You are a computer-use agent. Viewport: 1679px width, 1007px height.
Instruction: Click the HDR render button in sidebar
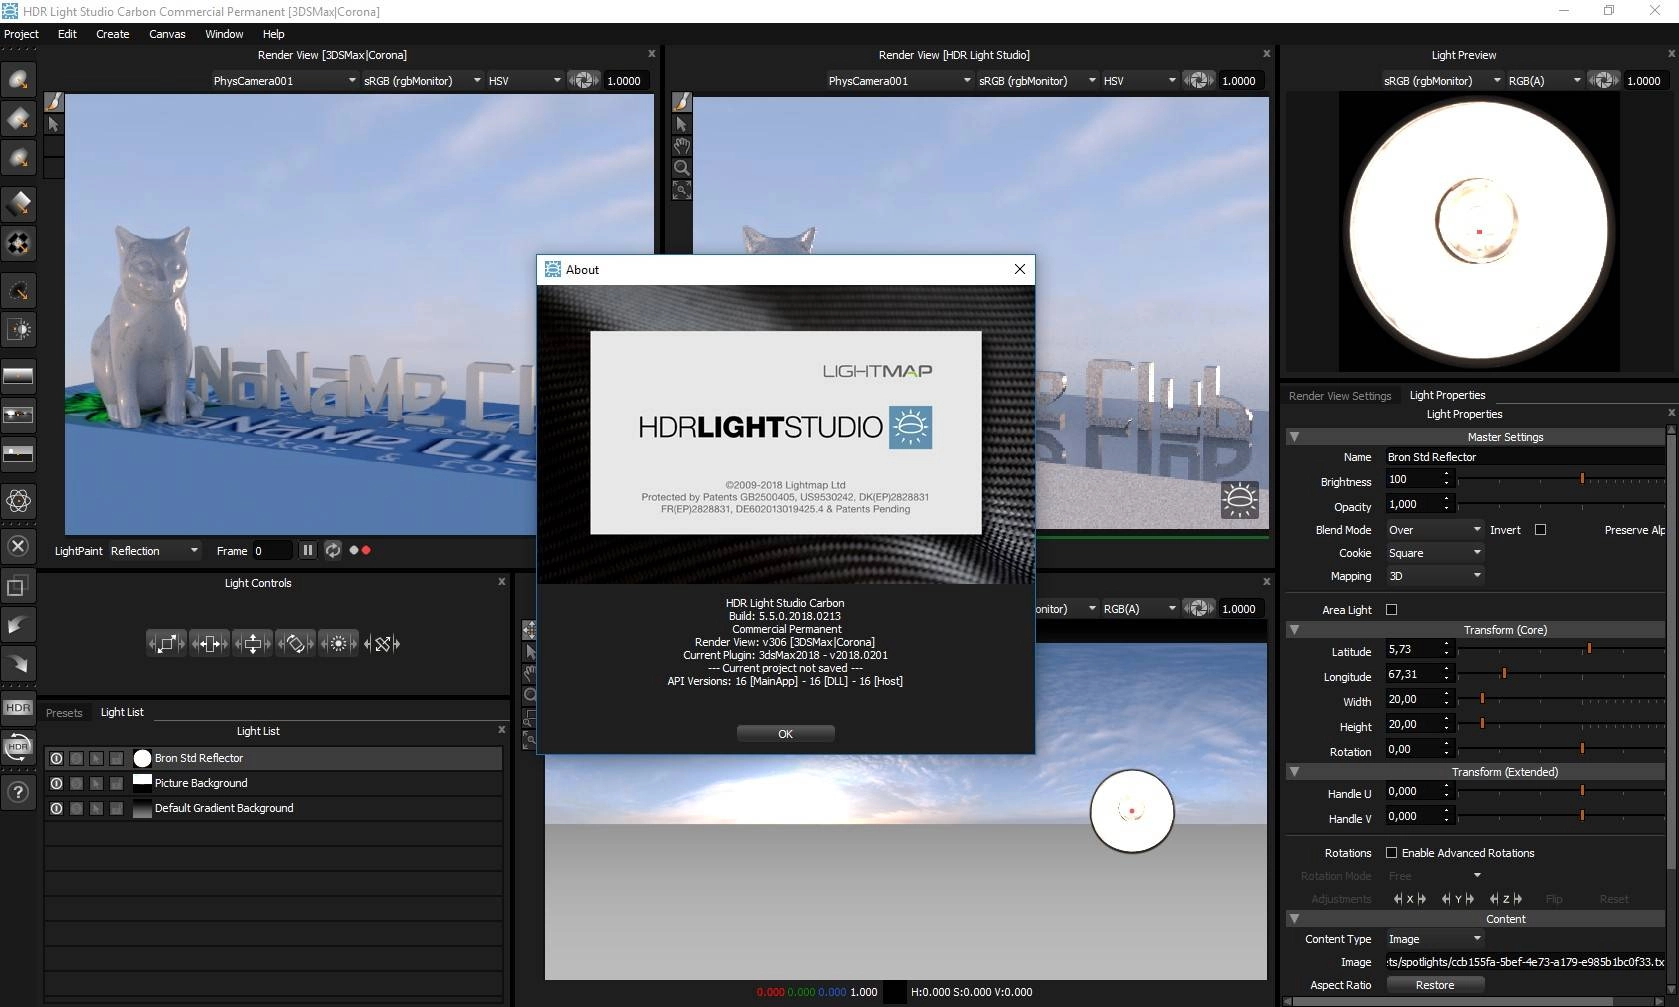coord(18,708)
